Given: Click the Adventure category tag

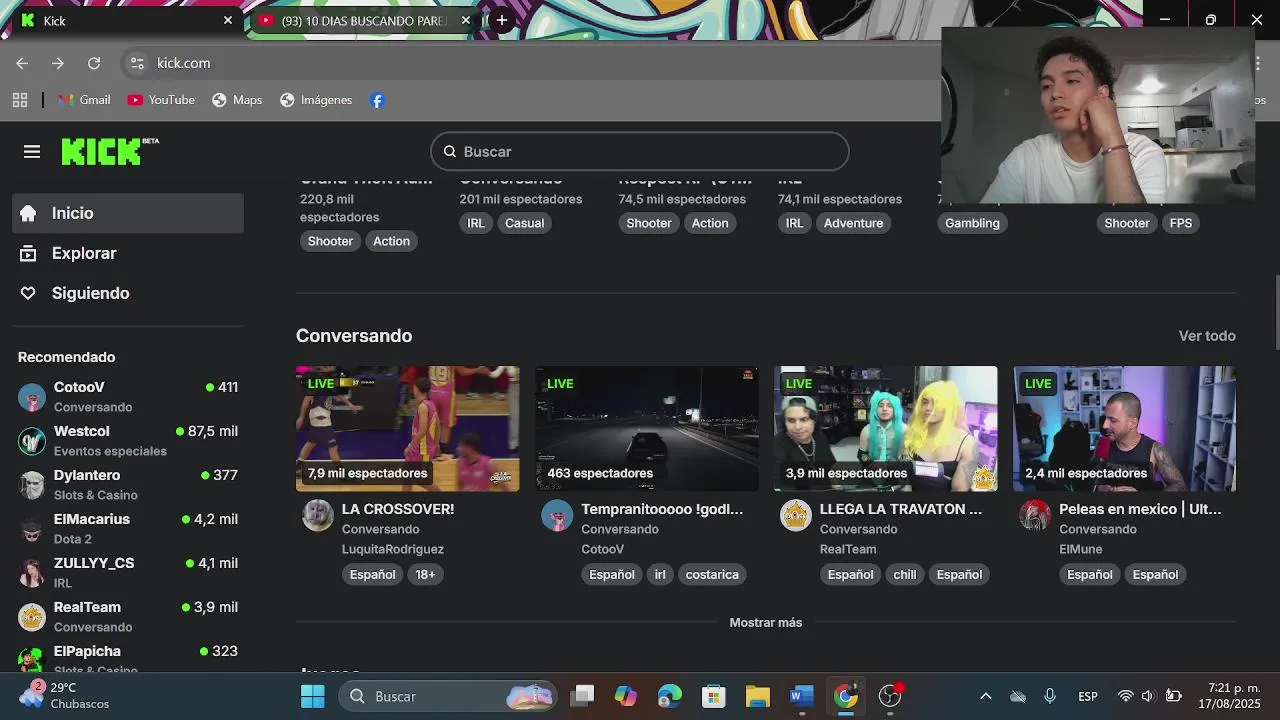Looking at the screenshot, I should 853,223.
